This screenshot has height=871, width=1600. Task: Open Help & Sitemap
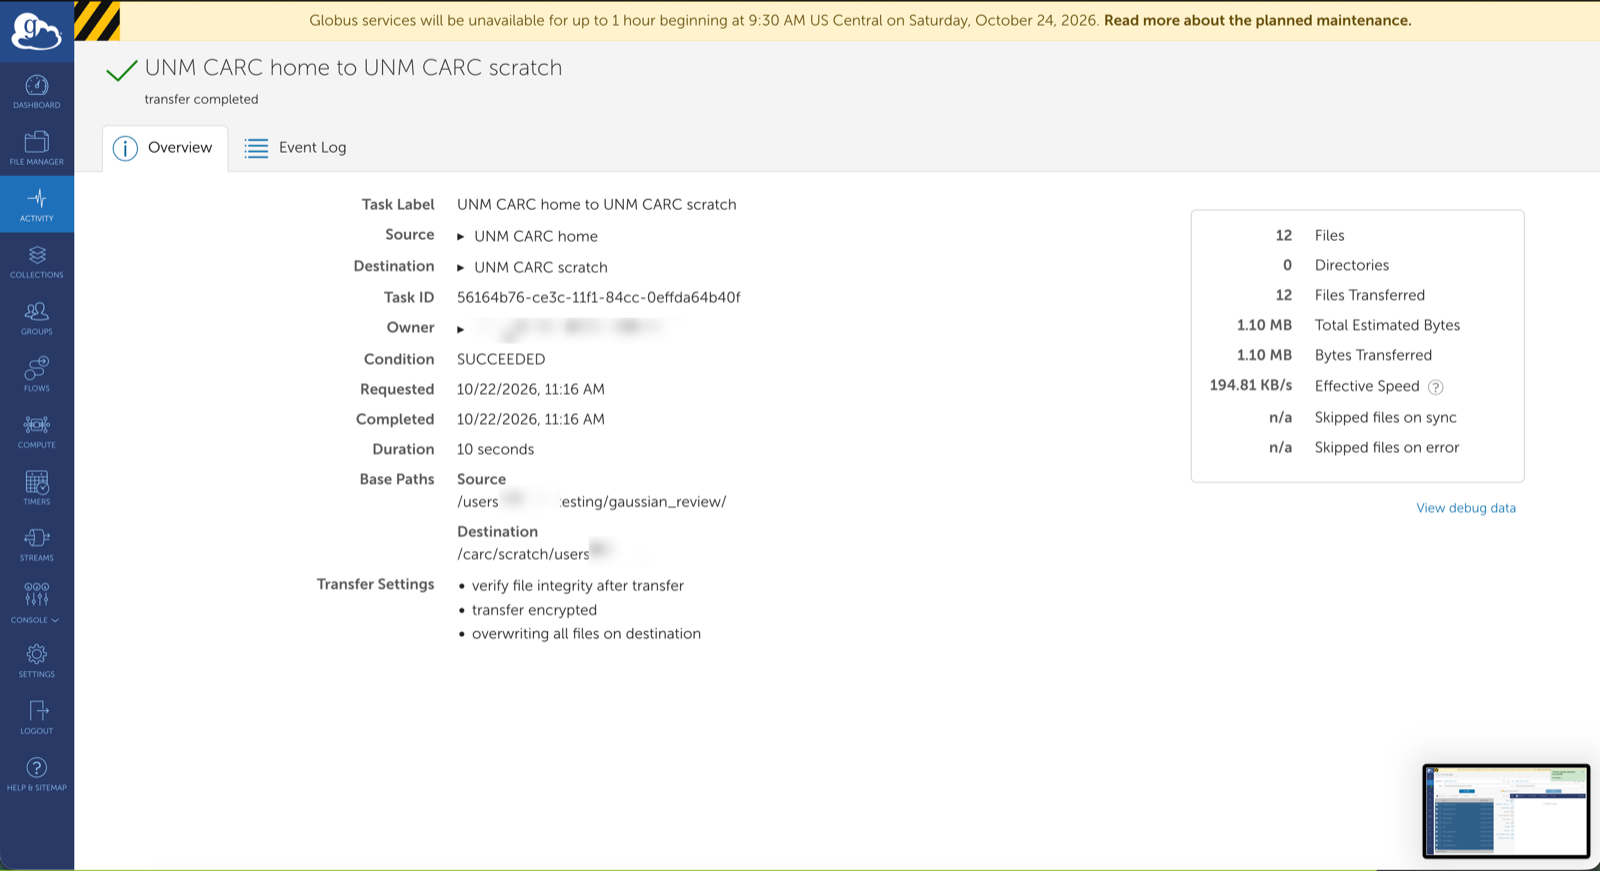37,775
